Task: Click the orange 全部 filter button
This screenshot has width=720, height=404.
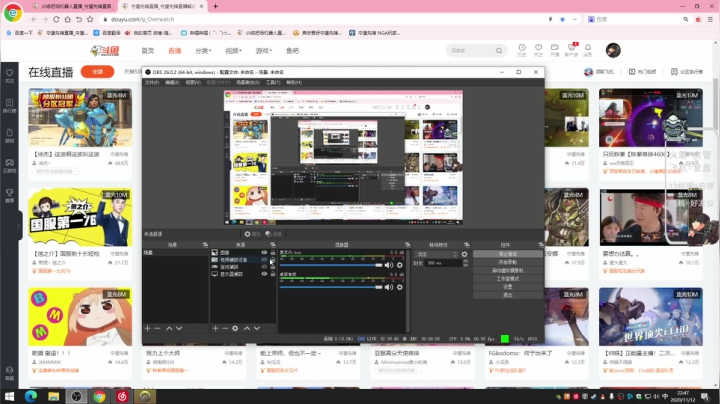Action: coord(97,72)
